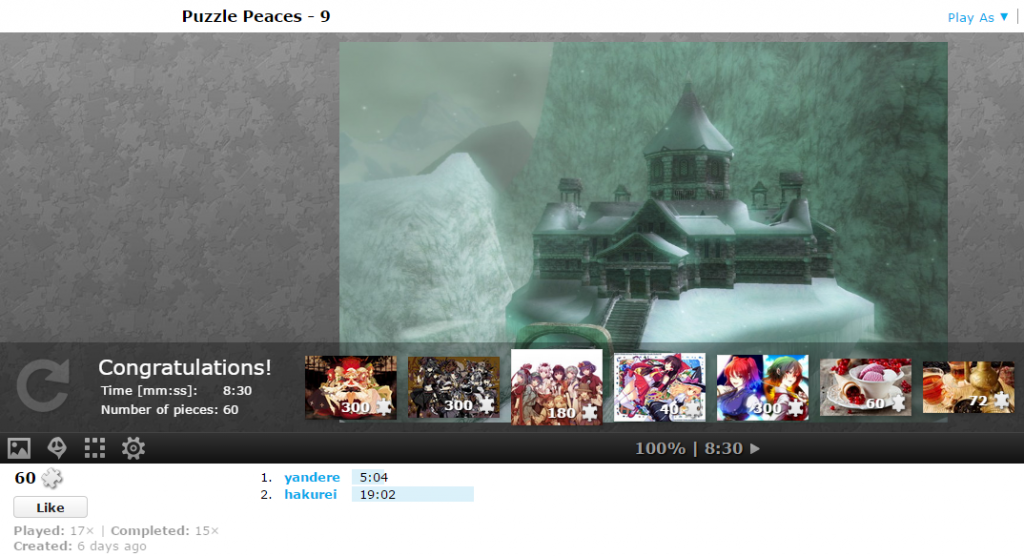
Task: Open the dark 300-piece group puzzle thumbnail
Action: [454, 387]
